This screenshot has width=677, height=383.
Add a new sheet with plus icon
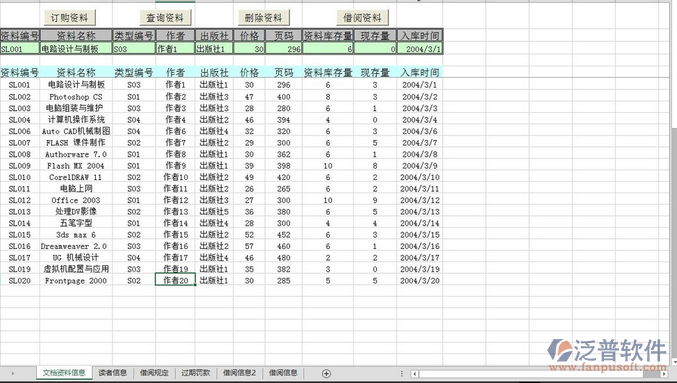pyautogui.click(x=326, y=373)
